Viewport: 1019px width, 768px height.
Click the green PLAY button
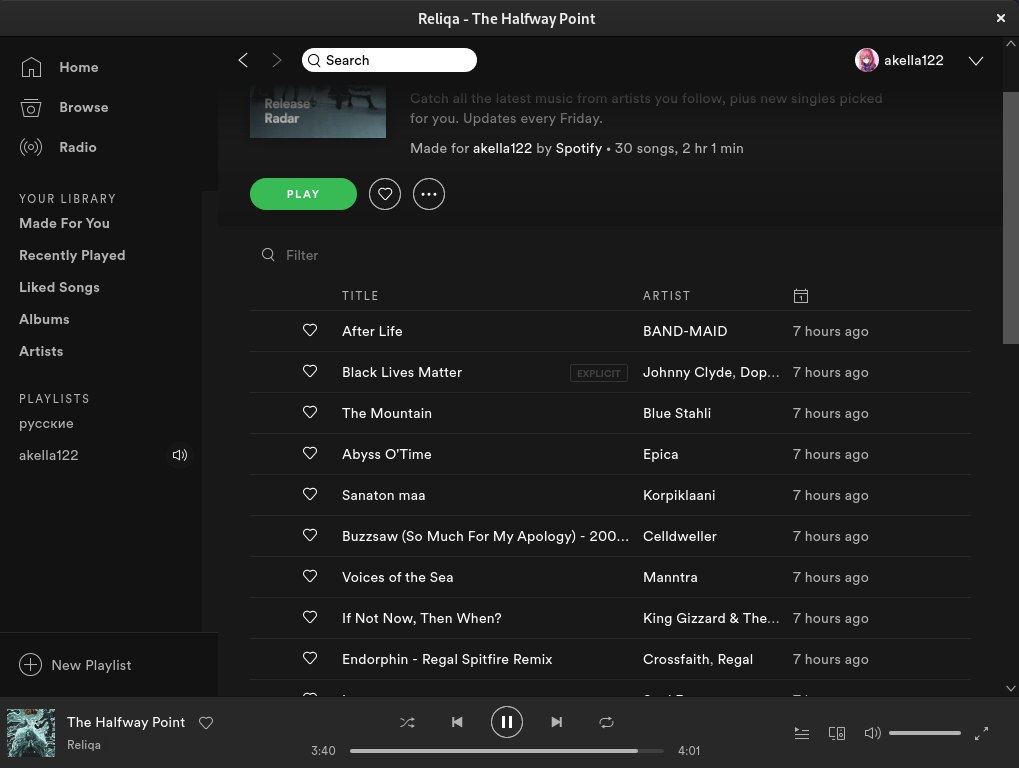point(303,194)
